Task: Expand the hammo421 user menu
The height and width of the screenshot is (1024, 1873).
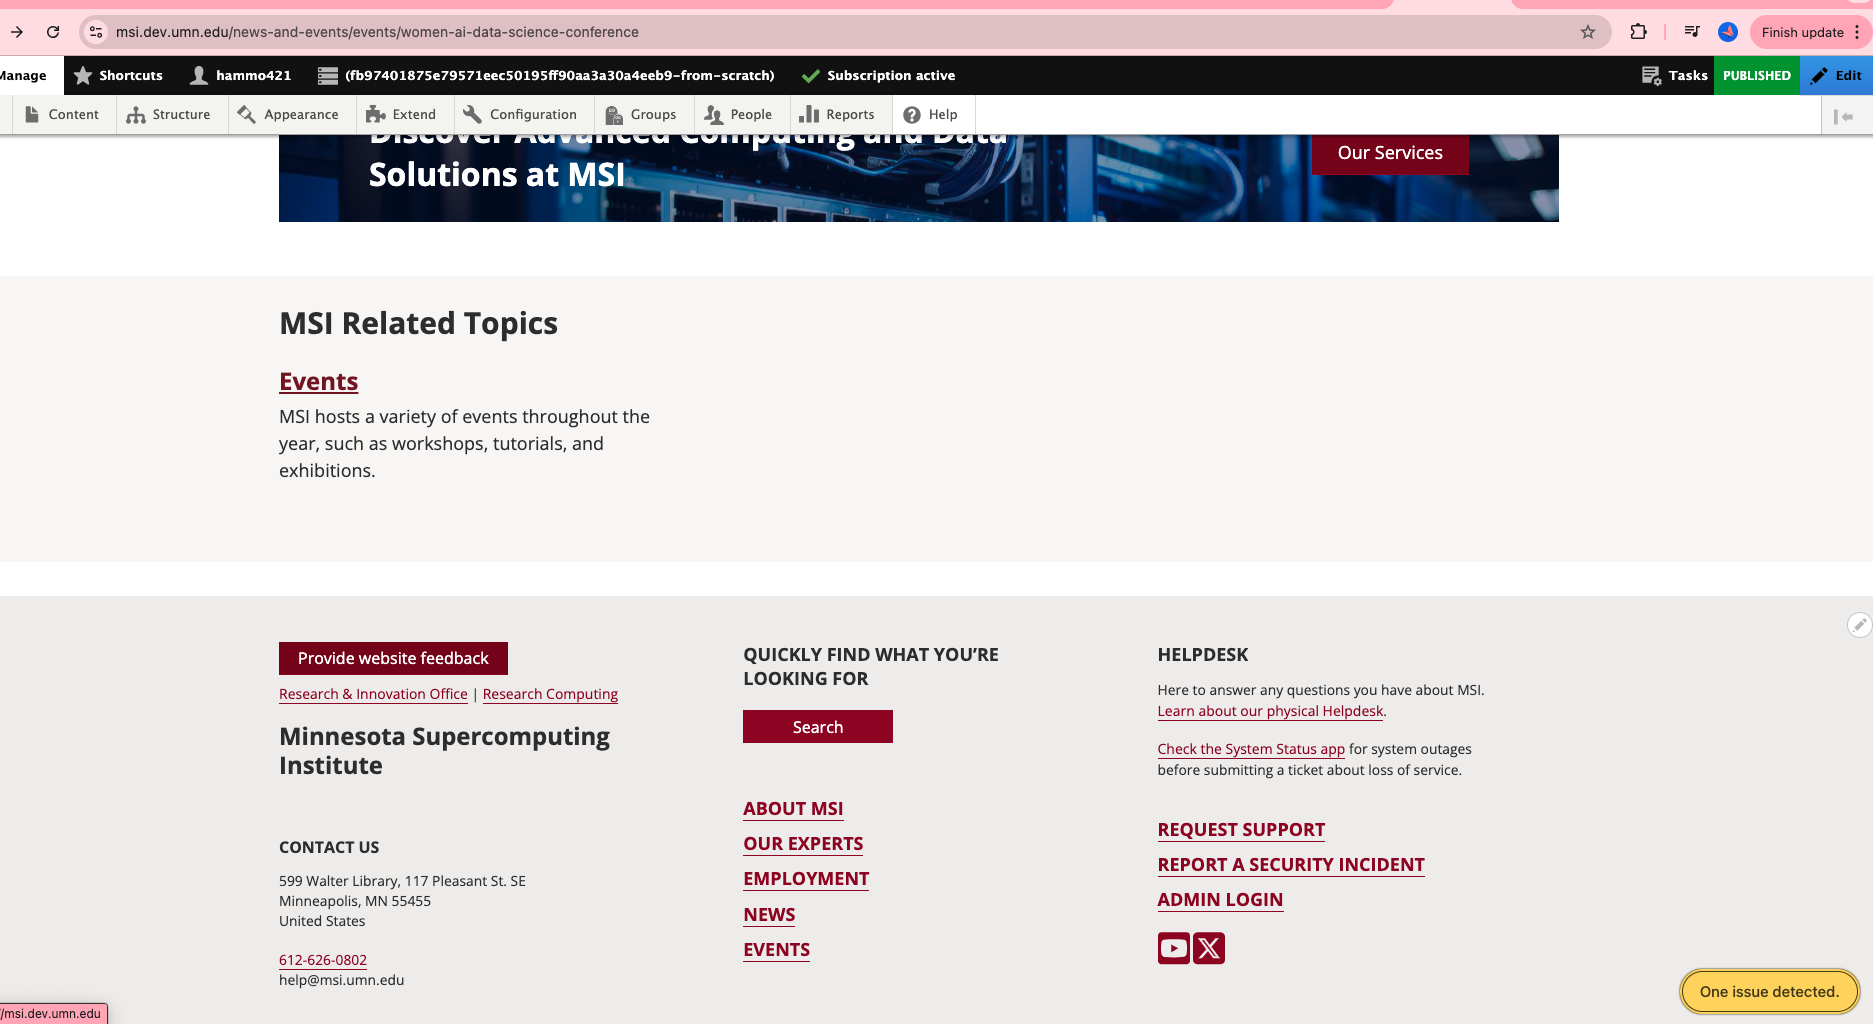Action: (x=241, y=76)
